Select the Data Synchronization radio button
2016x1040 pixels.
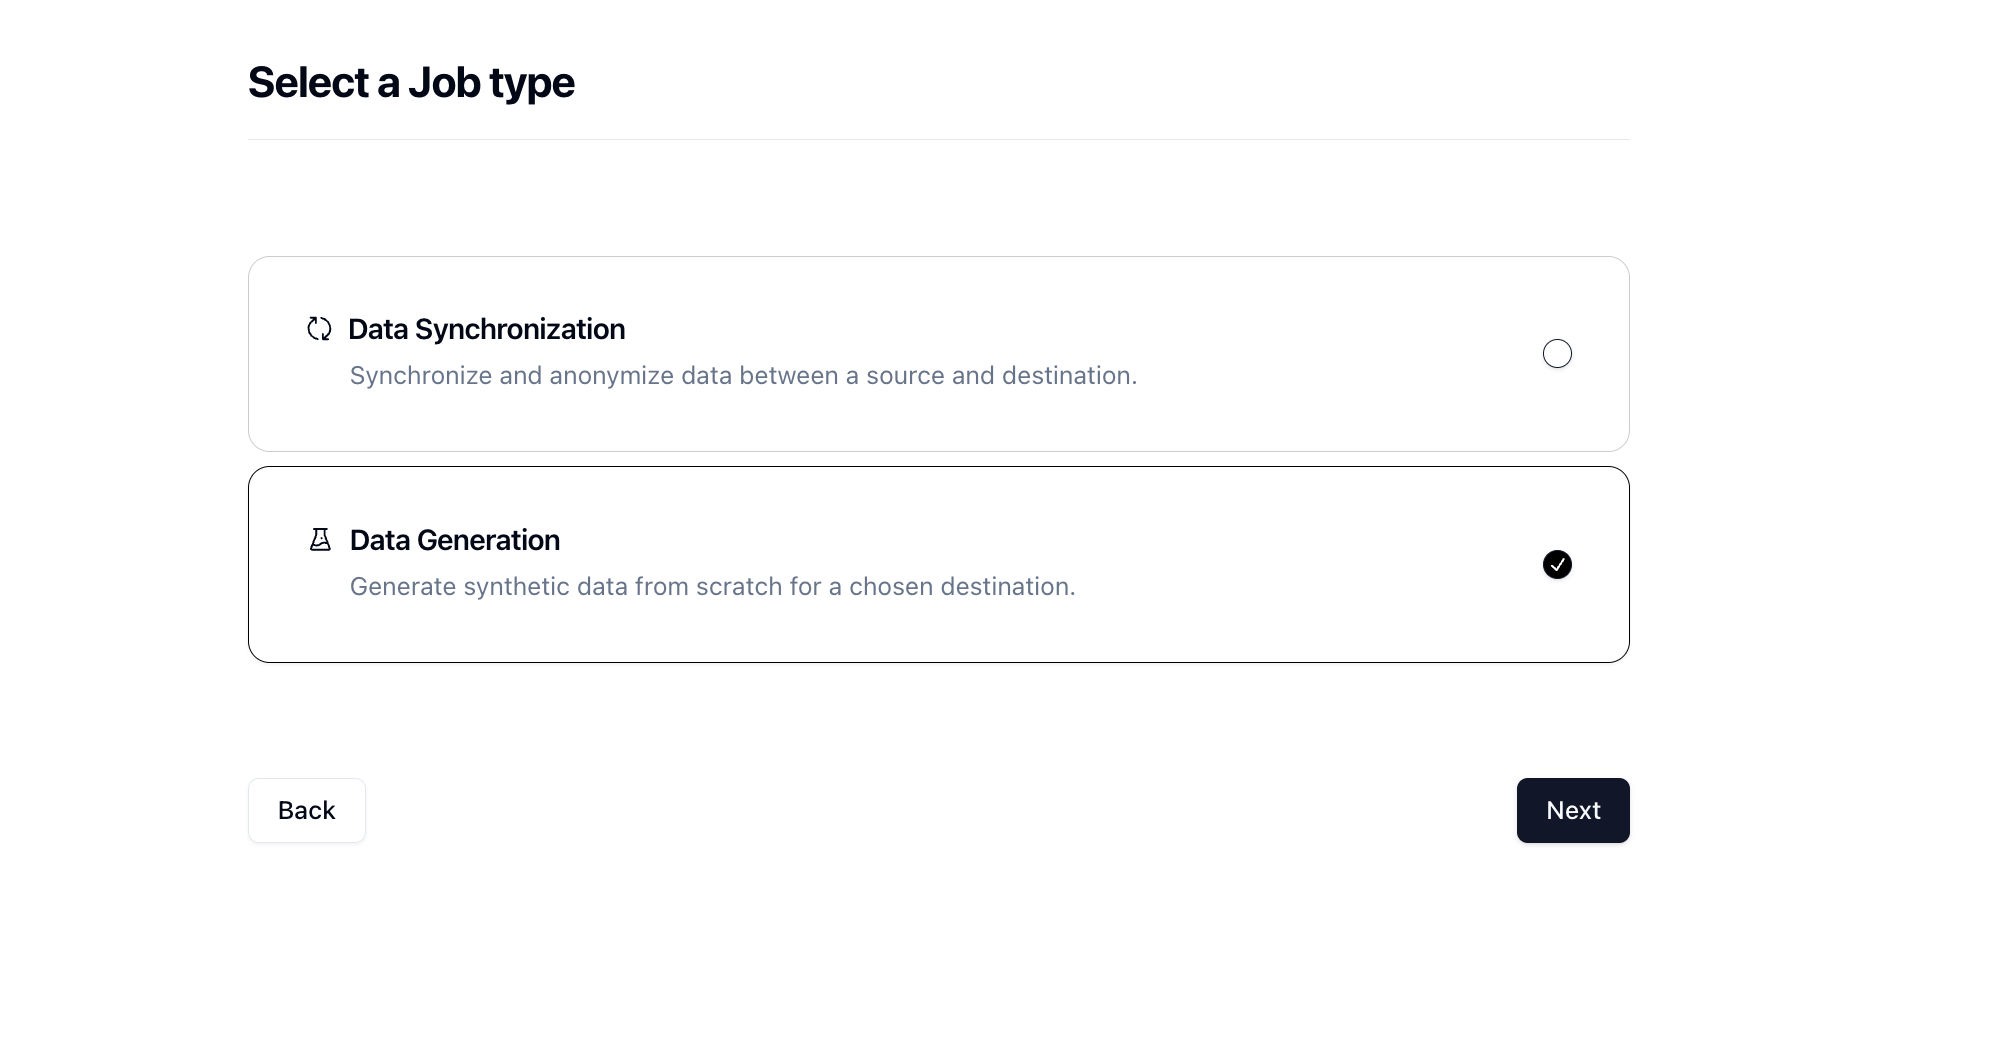pyautogui.click(x=1557, y=354)
